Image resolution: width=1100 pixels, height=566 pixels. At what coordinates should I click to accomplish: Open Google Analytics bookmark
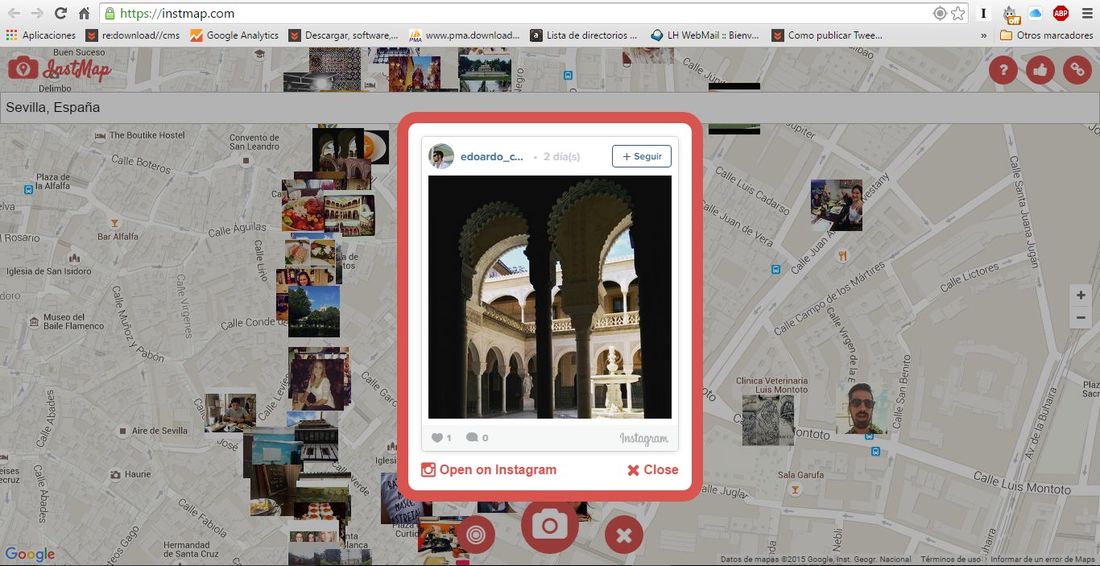click(234, 35)
